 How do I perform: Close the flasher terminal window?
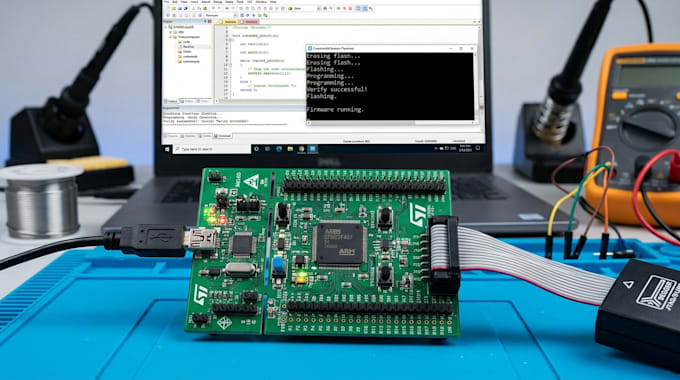472,48
